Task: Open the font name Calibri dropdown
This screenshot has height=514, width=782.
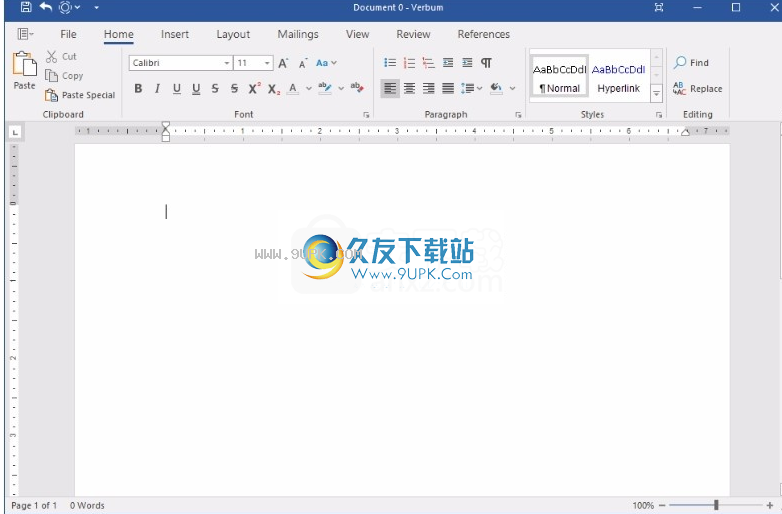Action: point(226,63)
